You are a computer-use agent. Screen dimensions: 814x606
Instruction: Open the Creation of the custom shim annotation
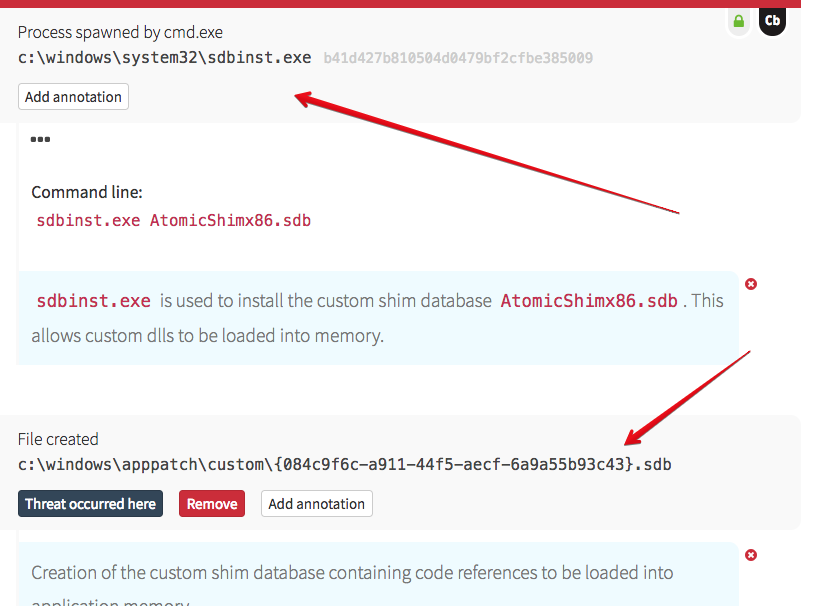tap(352, 573)
